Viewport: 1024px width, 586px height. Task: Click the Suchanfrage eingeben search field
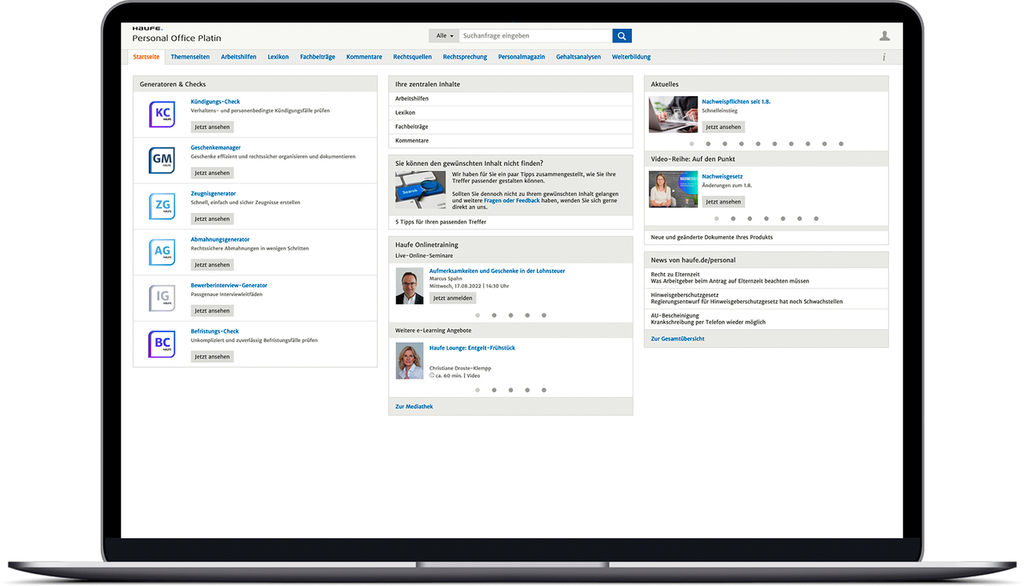point(536,36)
